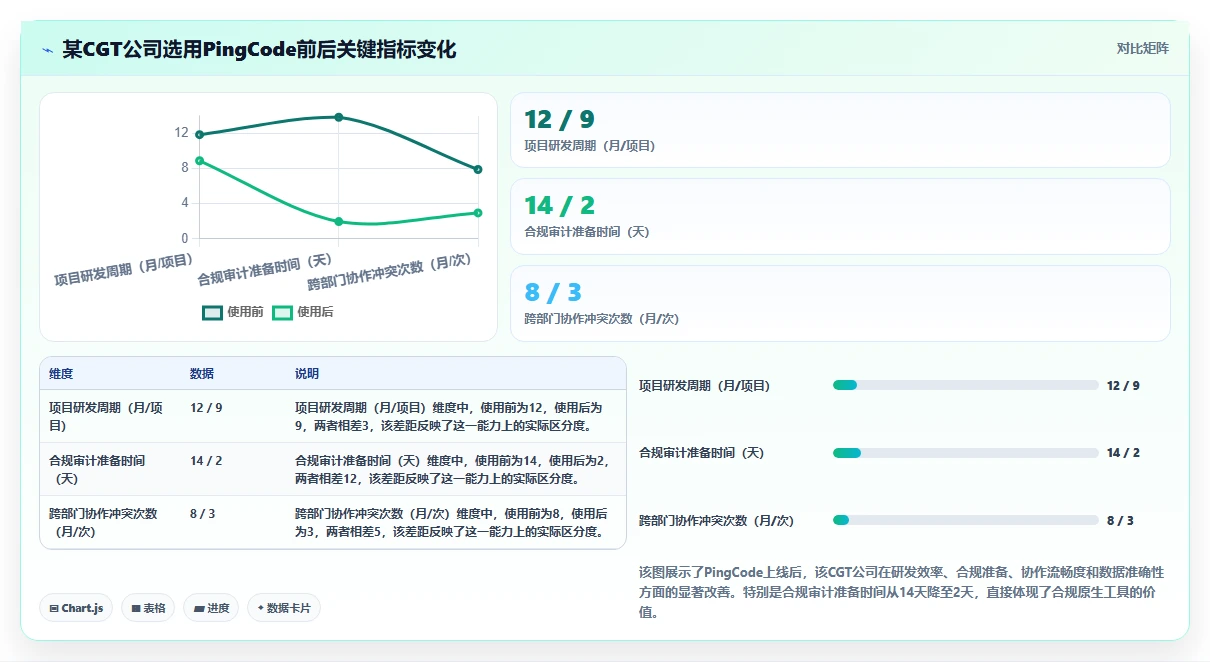
Task: Click the lightning icon beside the title
Action: 48,49
